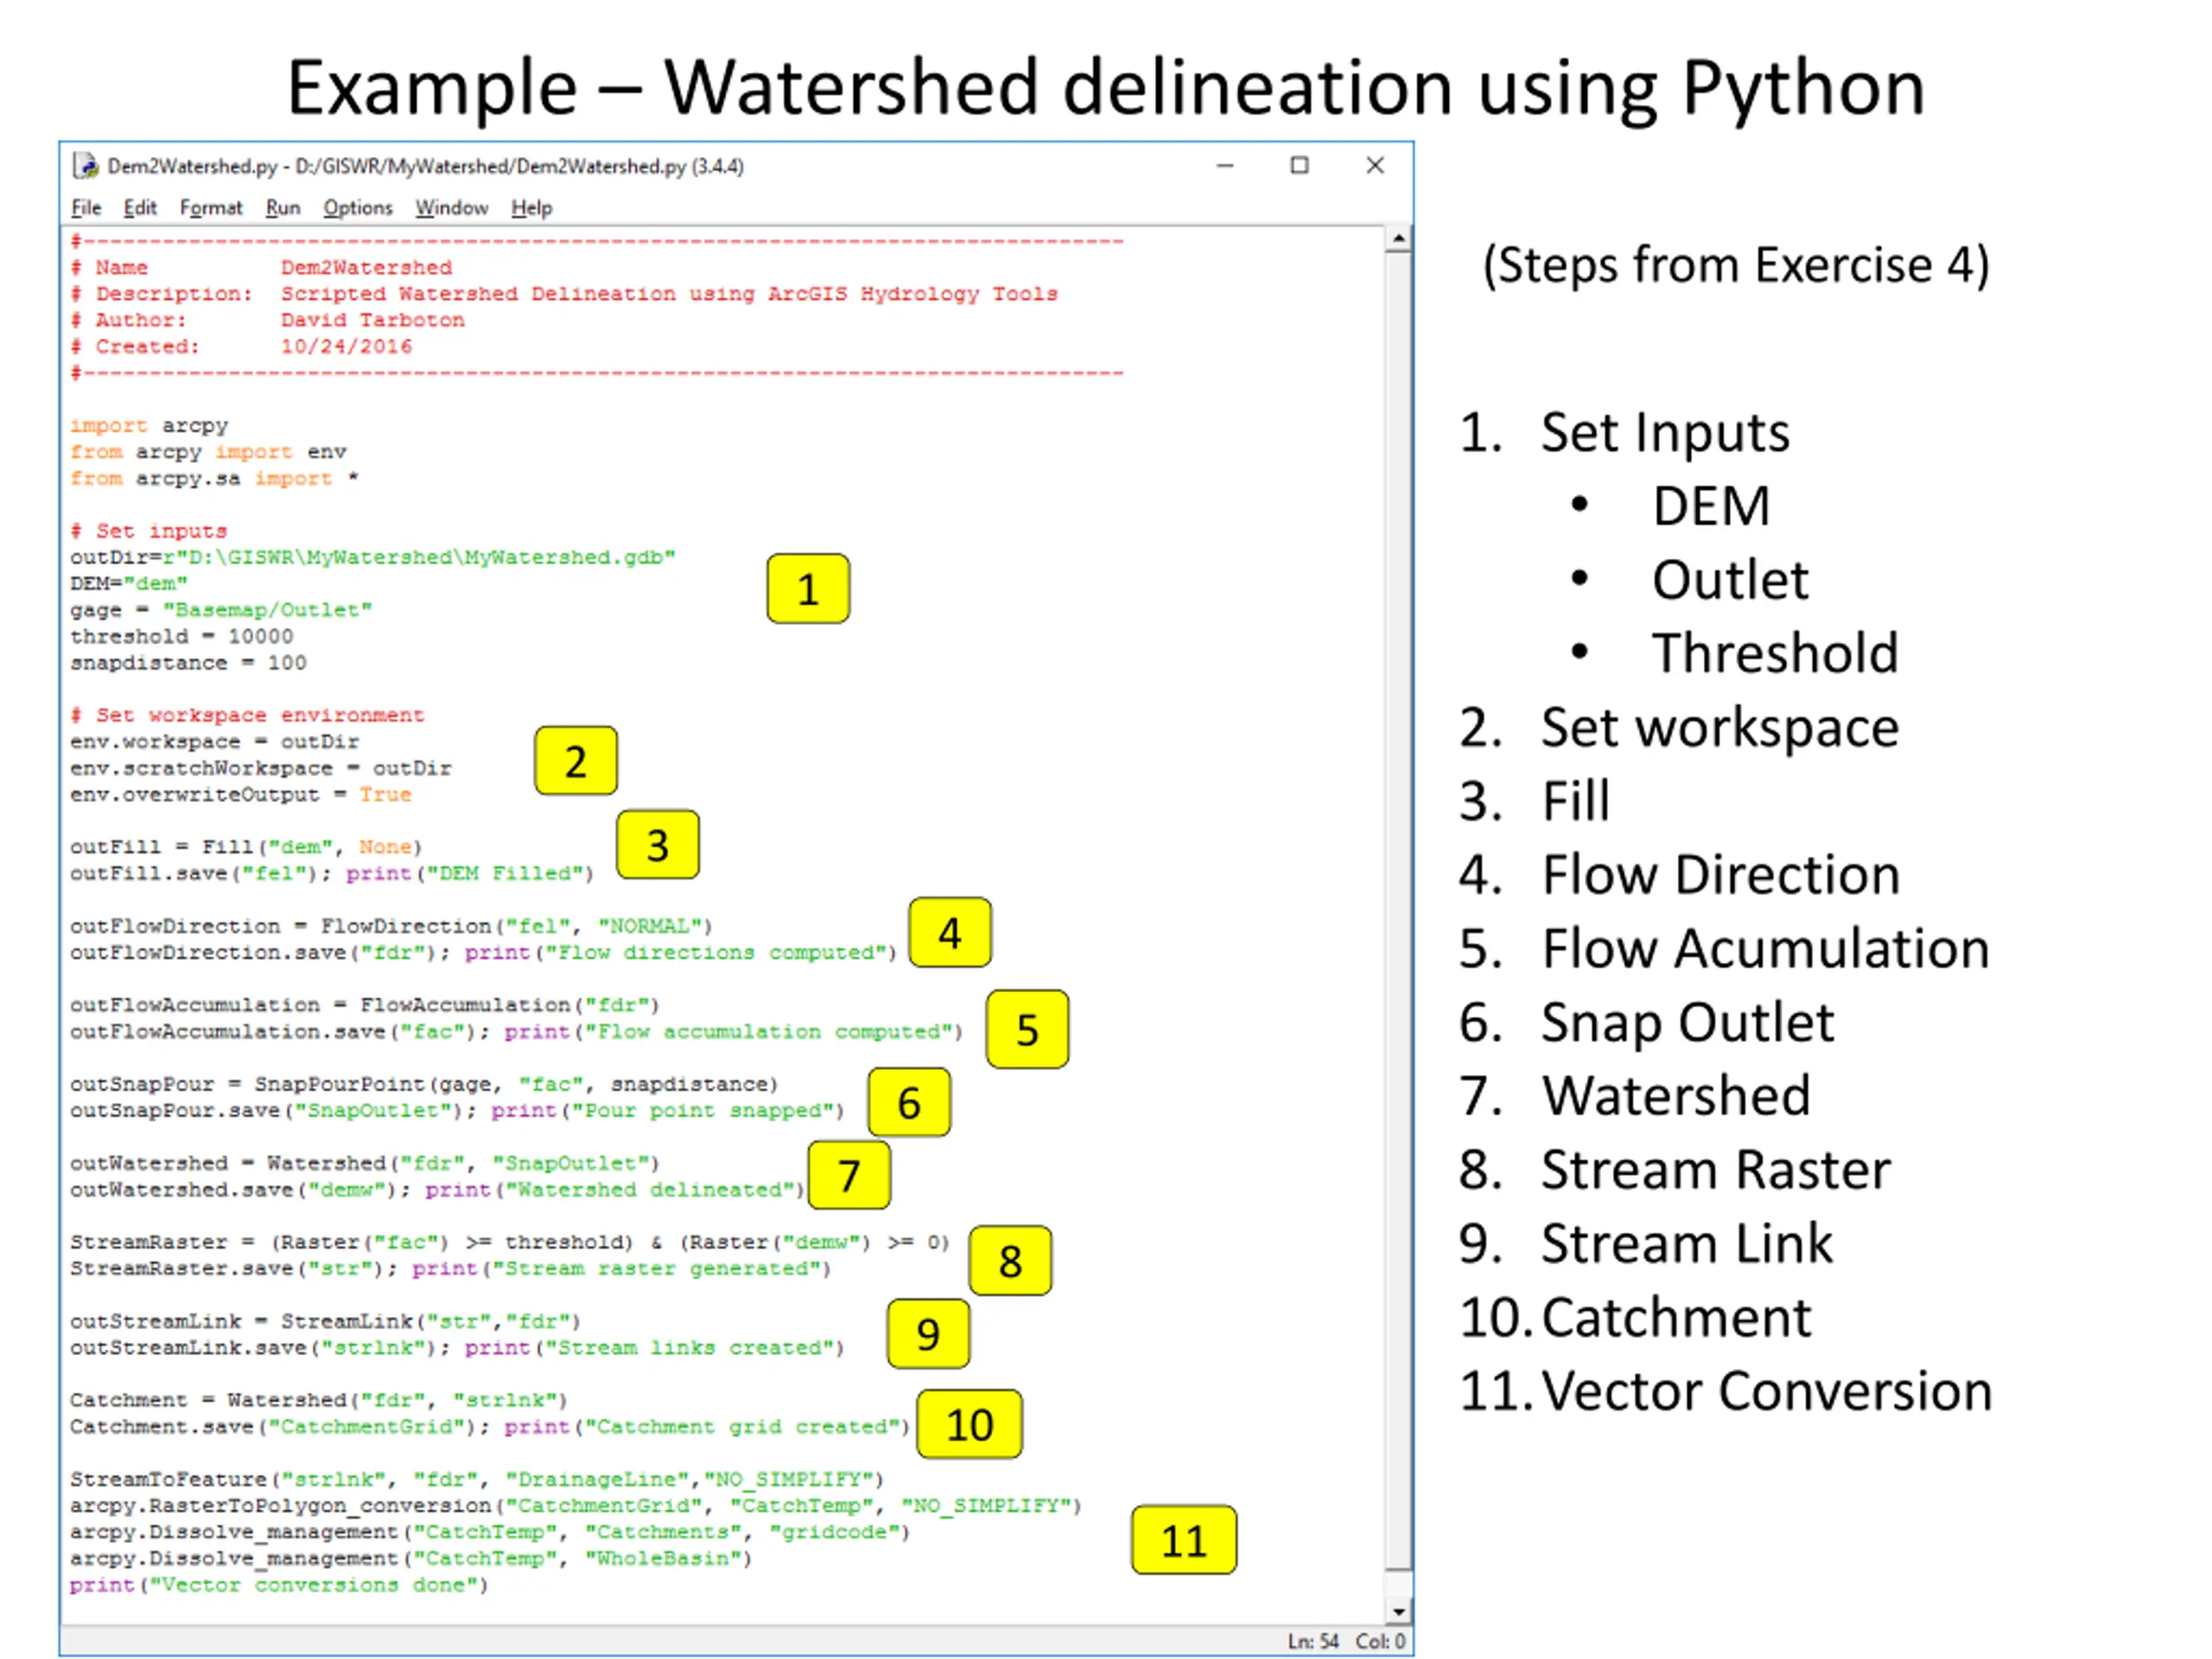Screen dimensions: 2212x1659
Task: Click the Dissolve_management line with "gridcode"
Action: (490, 1531)
